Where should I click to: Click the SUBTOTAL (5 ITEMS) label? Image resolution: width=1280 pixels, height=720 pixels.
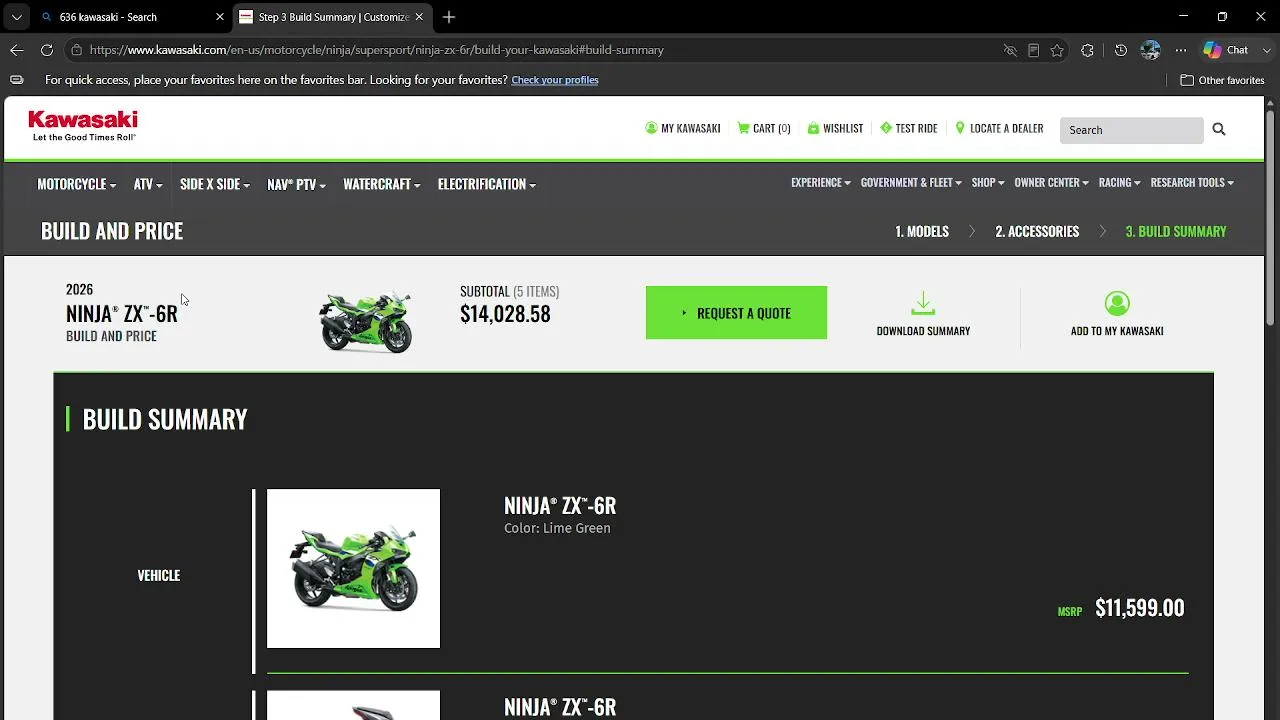[x=509, y=291]
